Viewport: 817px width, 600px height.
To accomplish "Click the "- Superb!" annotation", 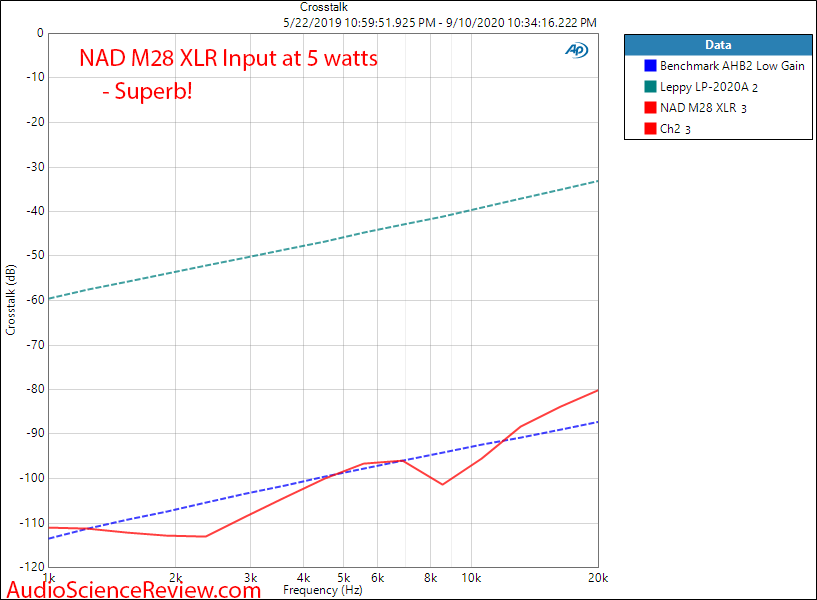I will click(x=147, y=91).
